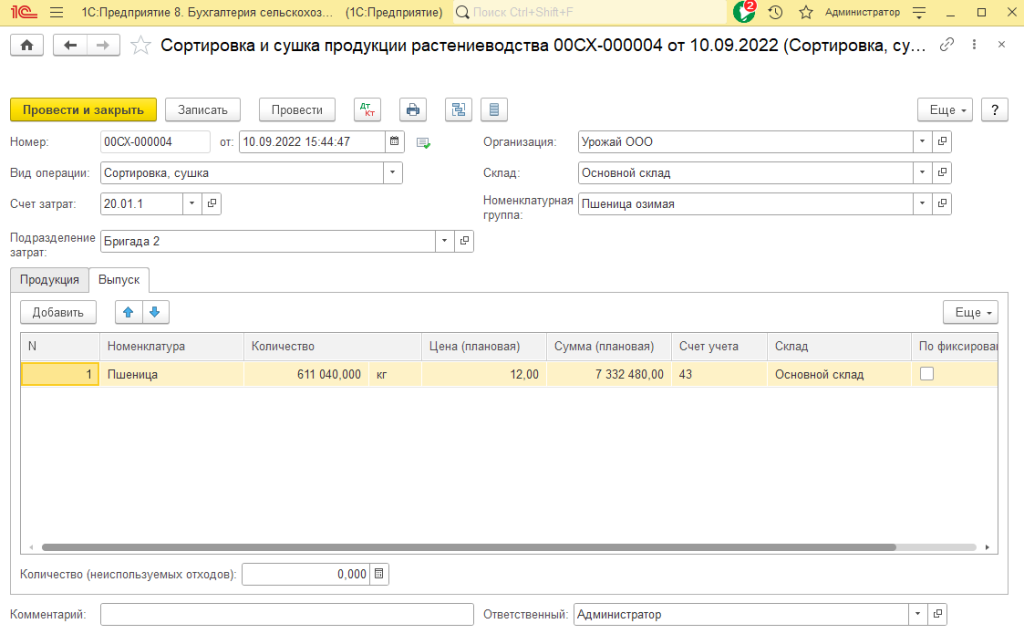Select the Выпуск tab
This screenshot has width=1024, height=634.
click(x=119, y=280)
